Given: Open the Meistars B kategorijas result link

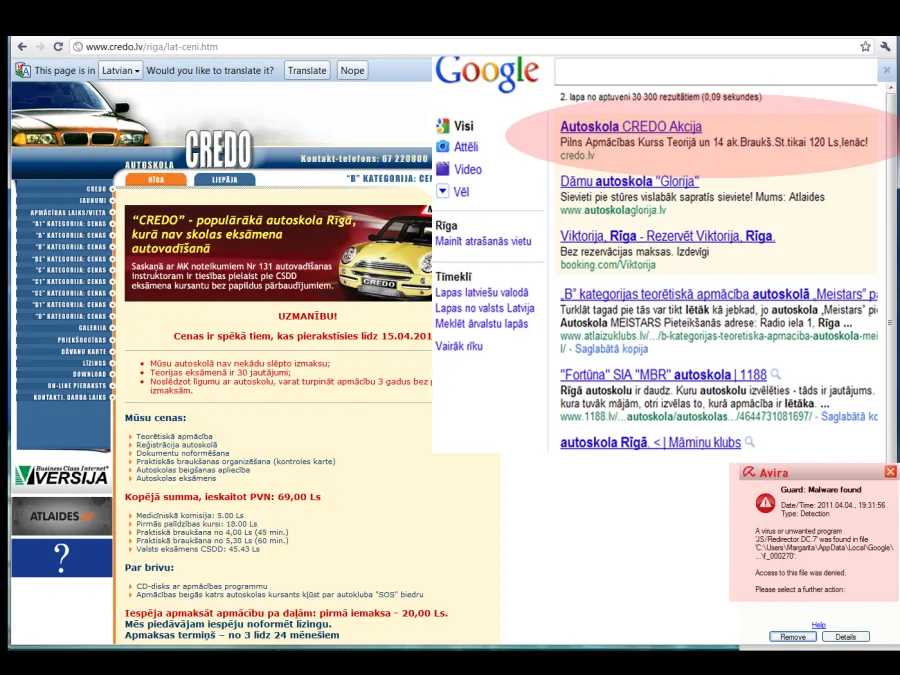Looking at the screenshot, I should click(719, 294).
